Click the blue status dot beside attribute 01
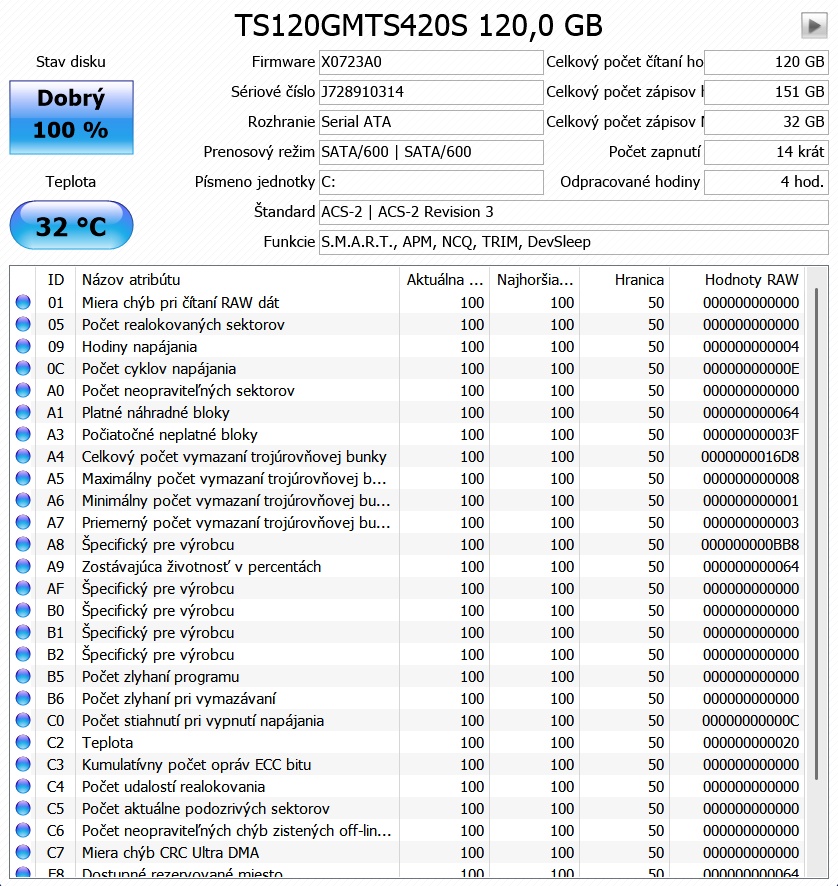838x886 pixels. (x=23, y=302)
